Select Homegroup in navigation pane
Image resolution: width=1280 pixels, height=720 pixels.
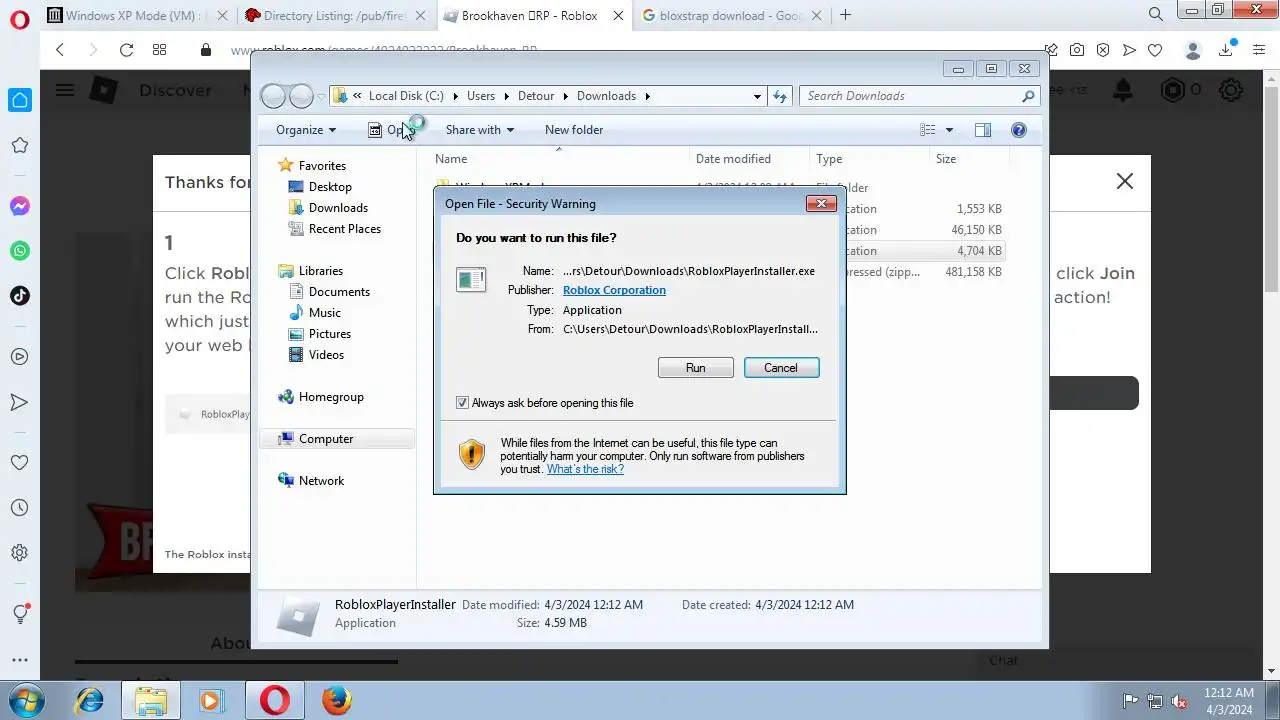click(x=331, y=397)
